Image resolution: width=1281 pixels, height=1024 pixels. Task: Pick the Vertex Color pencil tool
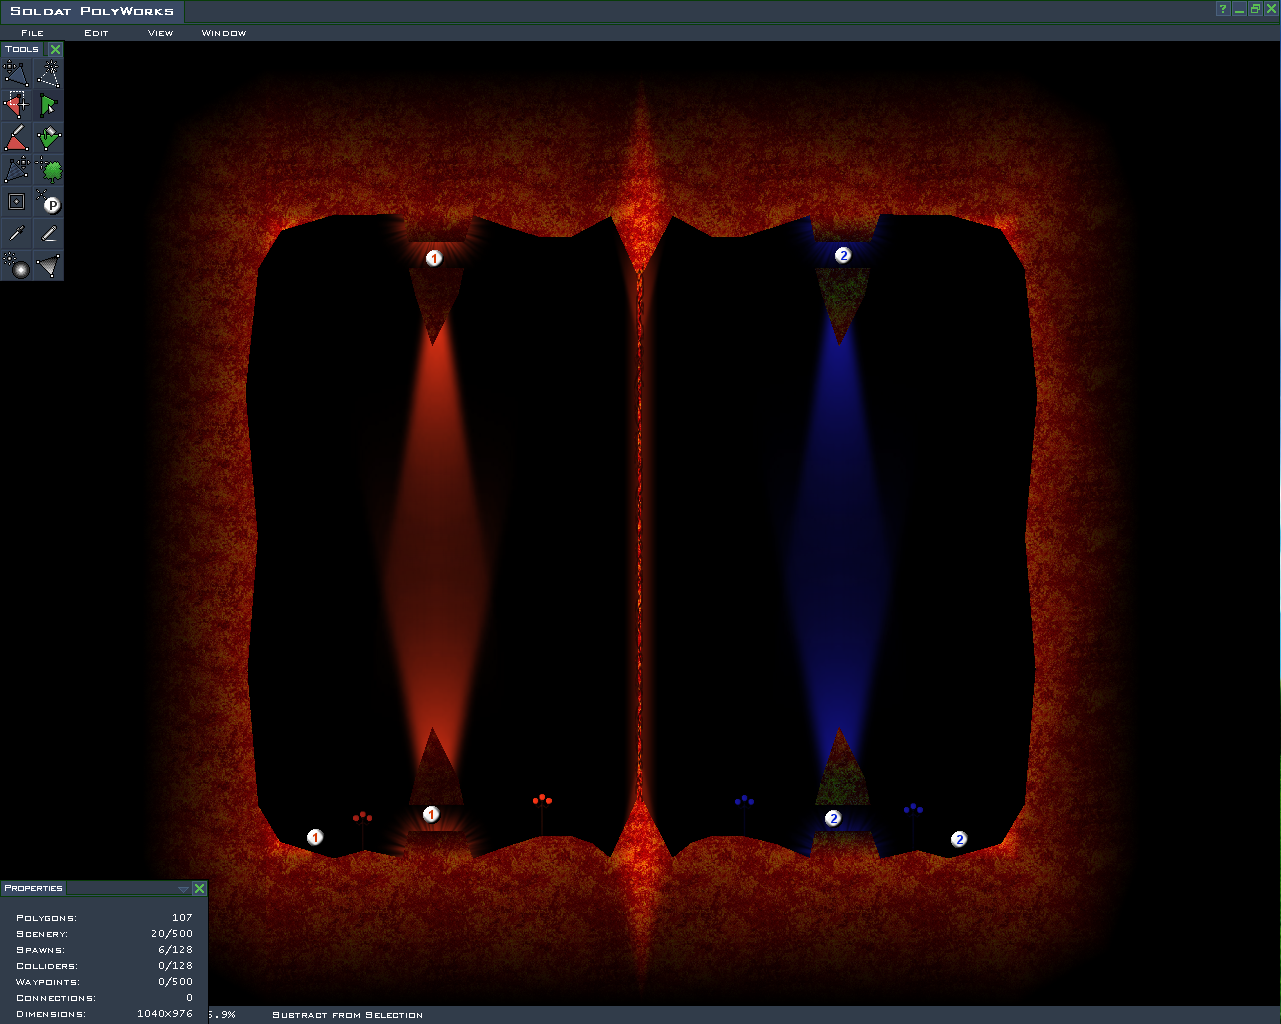(x=16, y=137)
